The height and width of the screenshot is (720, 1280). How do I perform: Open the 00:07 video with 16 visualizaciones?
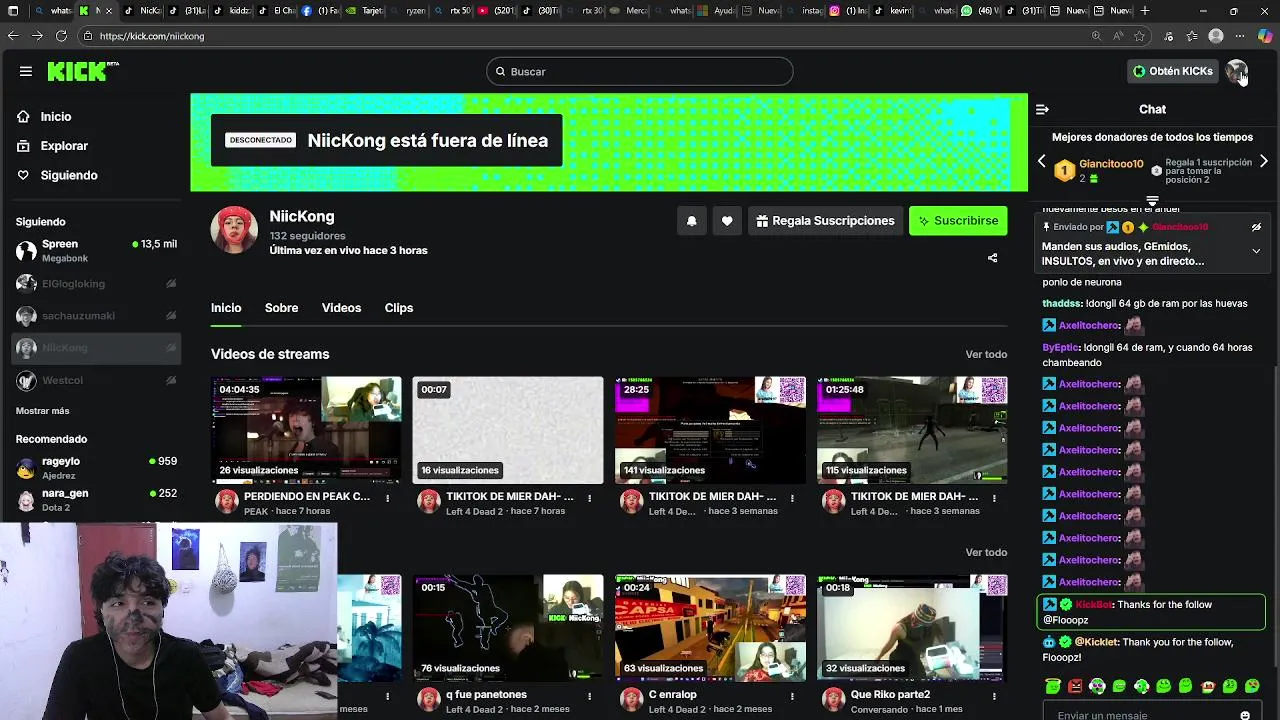coord(508,430)
